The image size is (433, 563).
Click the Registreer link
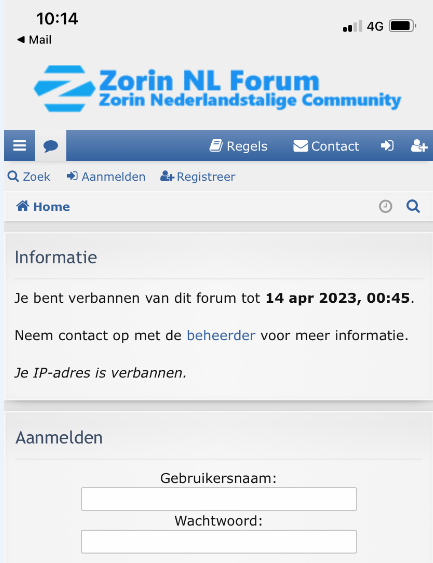[197, 177]
